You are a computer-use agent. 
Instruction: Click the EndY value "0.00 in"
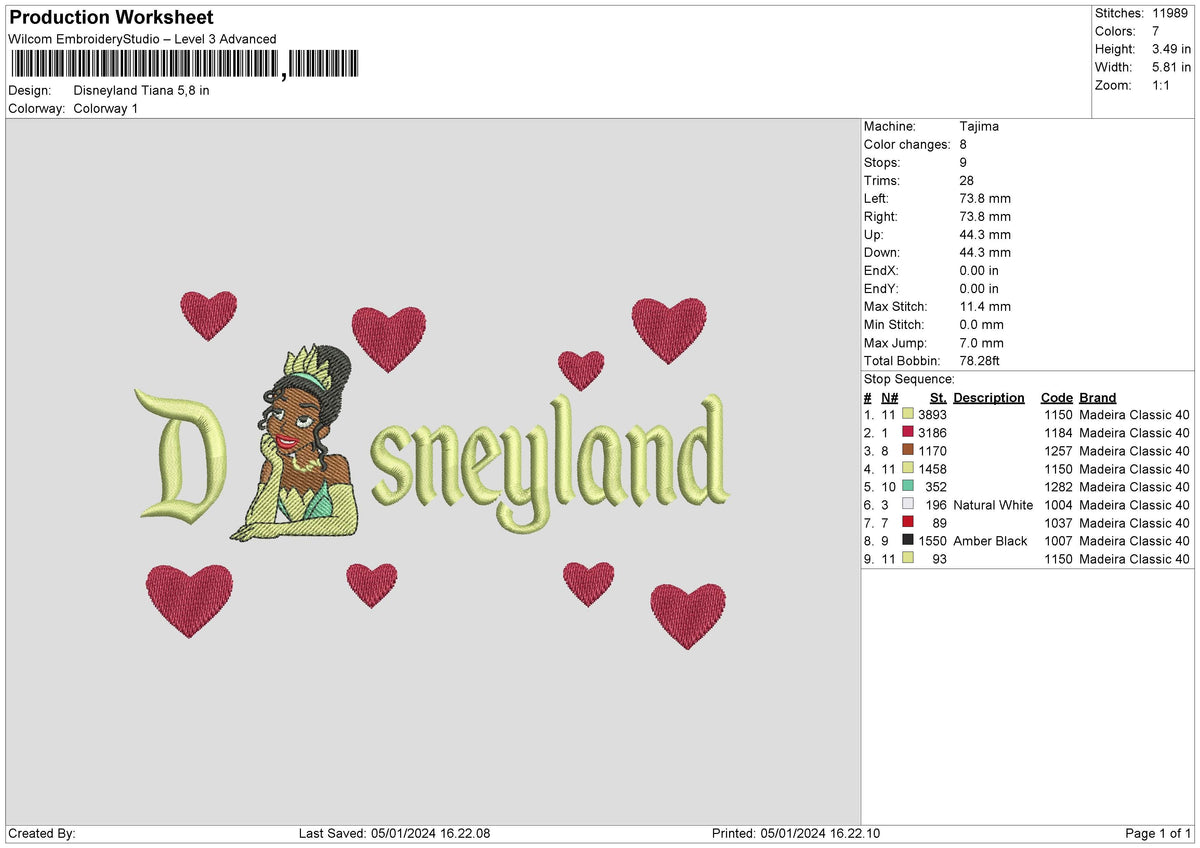click(x=979, y=288)
